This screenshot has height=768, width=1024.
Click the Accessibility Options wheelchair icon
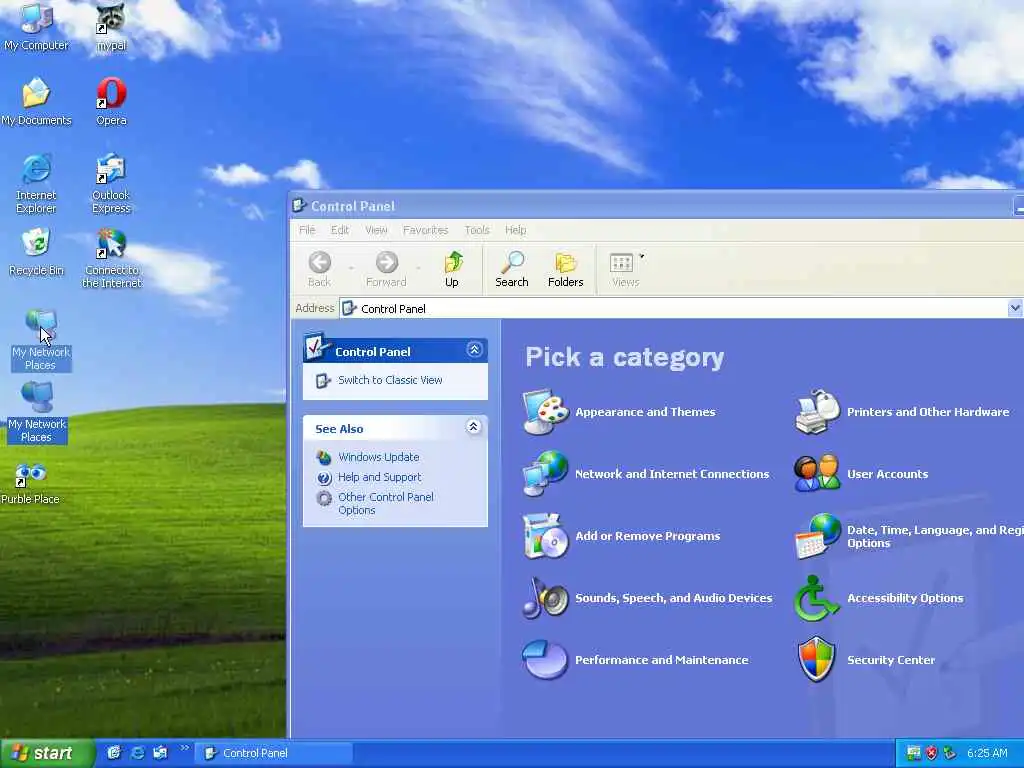coord(816,598)
